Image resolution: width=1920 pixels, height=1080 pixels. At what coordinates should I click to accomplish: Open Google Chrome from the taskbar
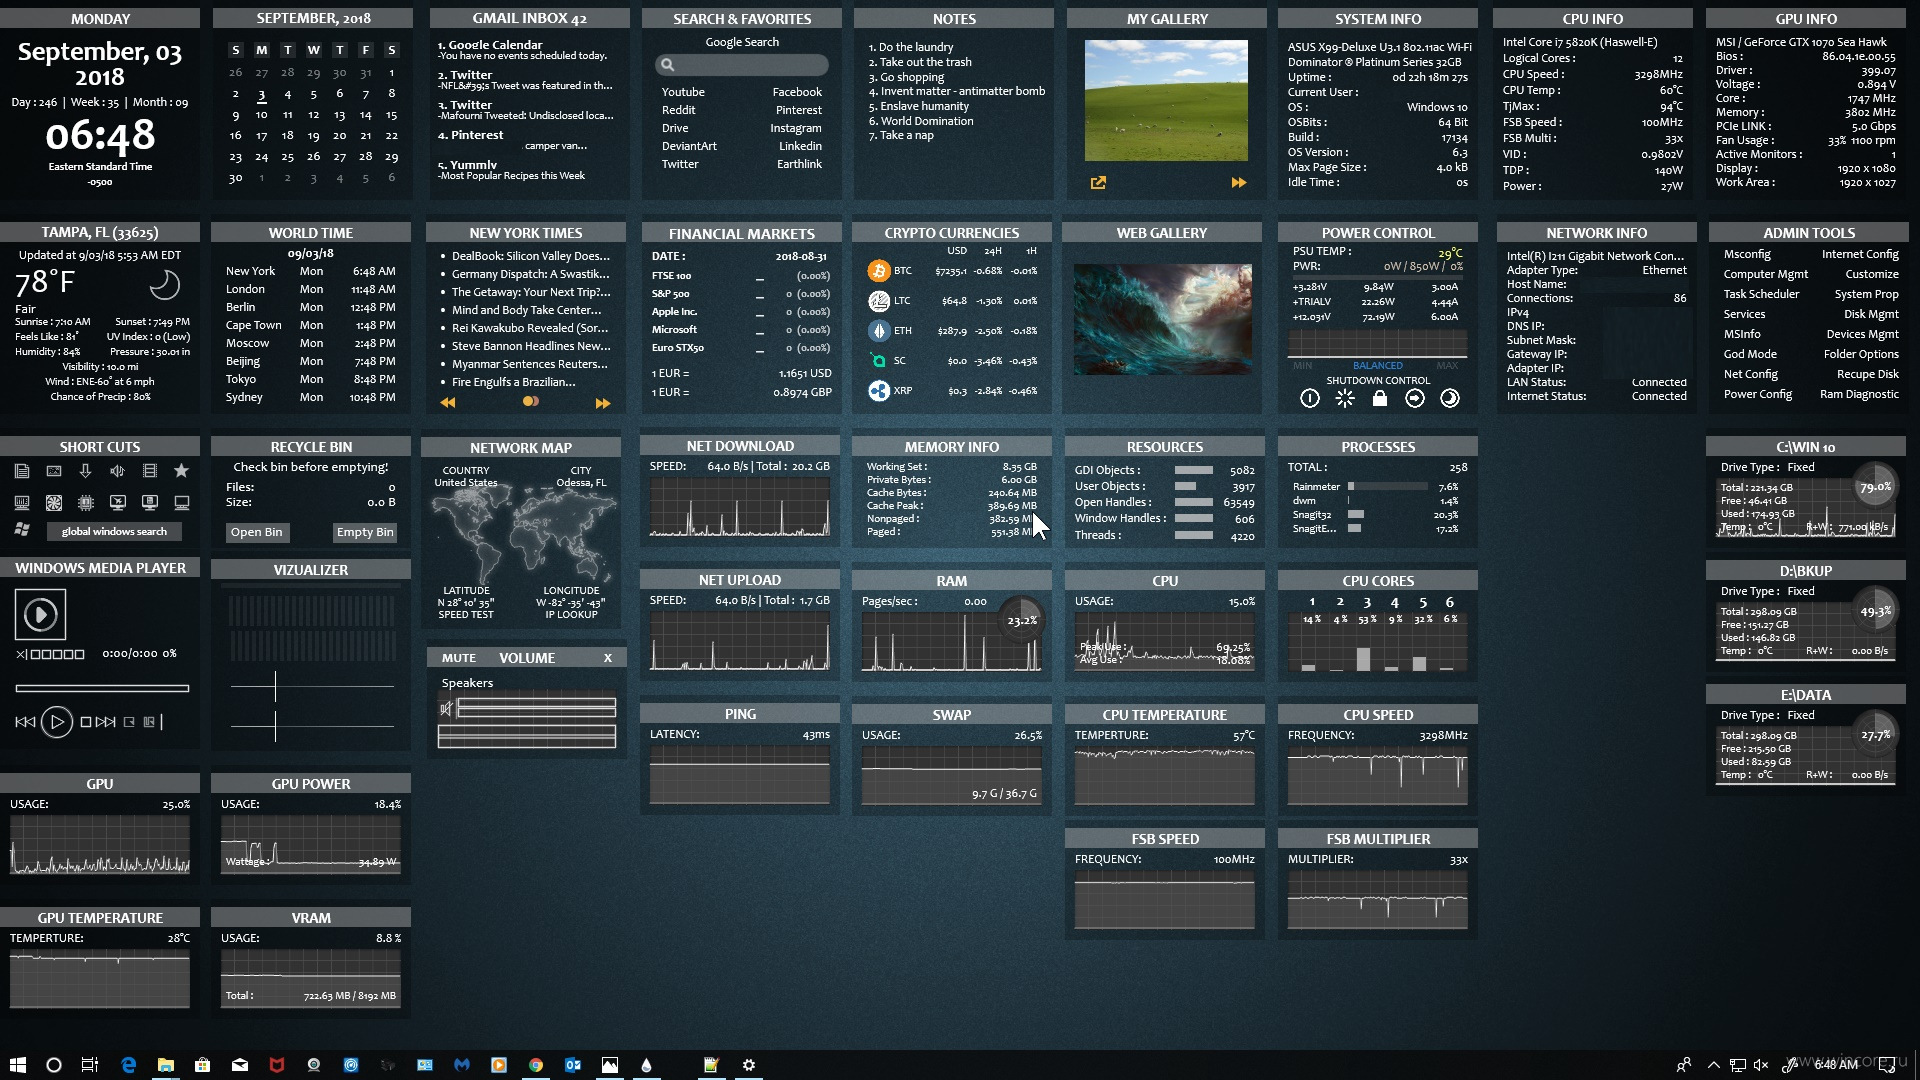[536, 1065]
